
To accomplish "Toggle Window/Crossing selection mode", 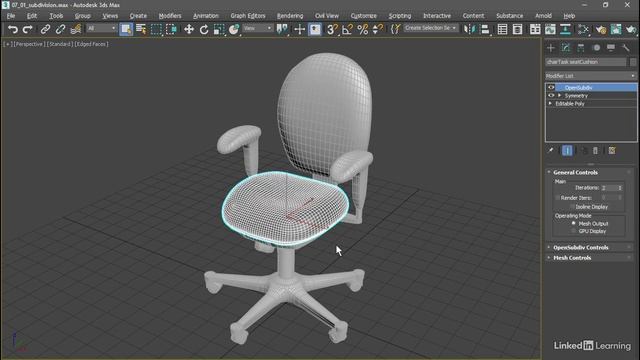I will click(171, 29).
